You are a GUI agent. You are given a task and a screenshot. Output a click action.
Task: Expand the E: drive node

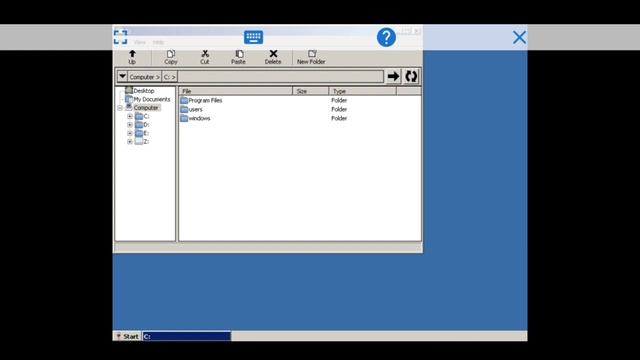[130, 133]
